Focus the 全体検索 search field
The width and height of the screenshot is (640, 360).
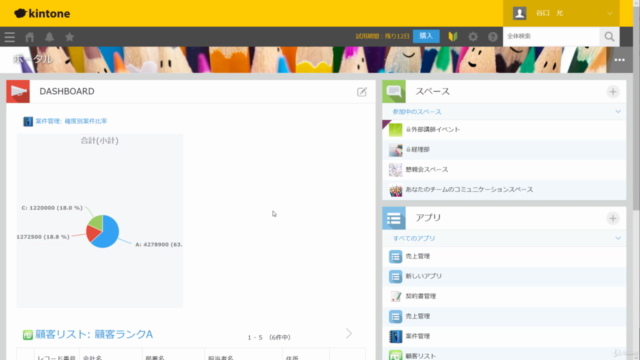551,36
